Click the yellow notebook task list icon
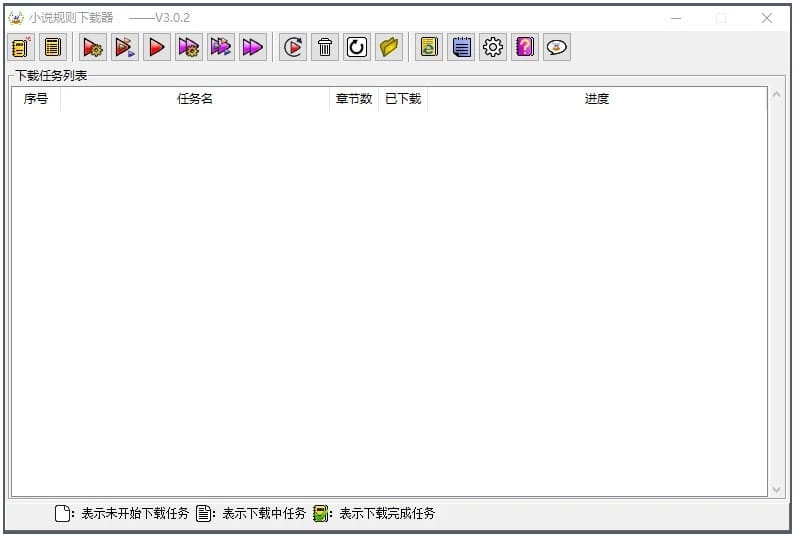This screenshot has width=795, height=537. pyautogui.click(x=53, y=47)
